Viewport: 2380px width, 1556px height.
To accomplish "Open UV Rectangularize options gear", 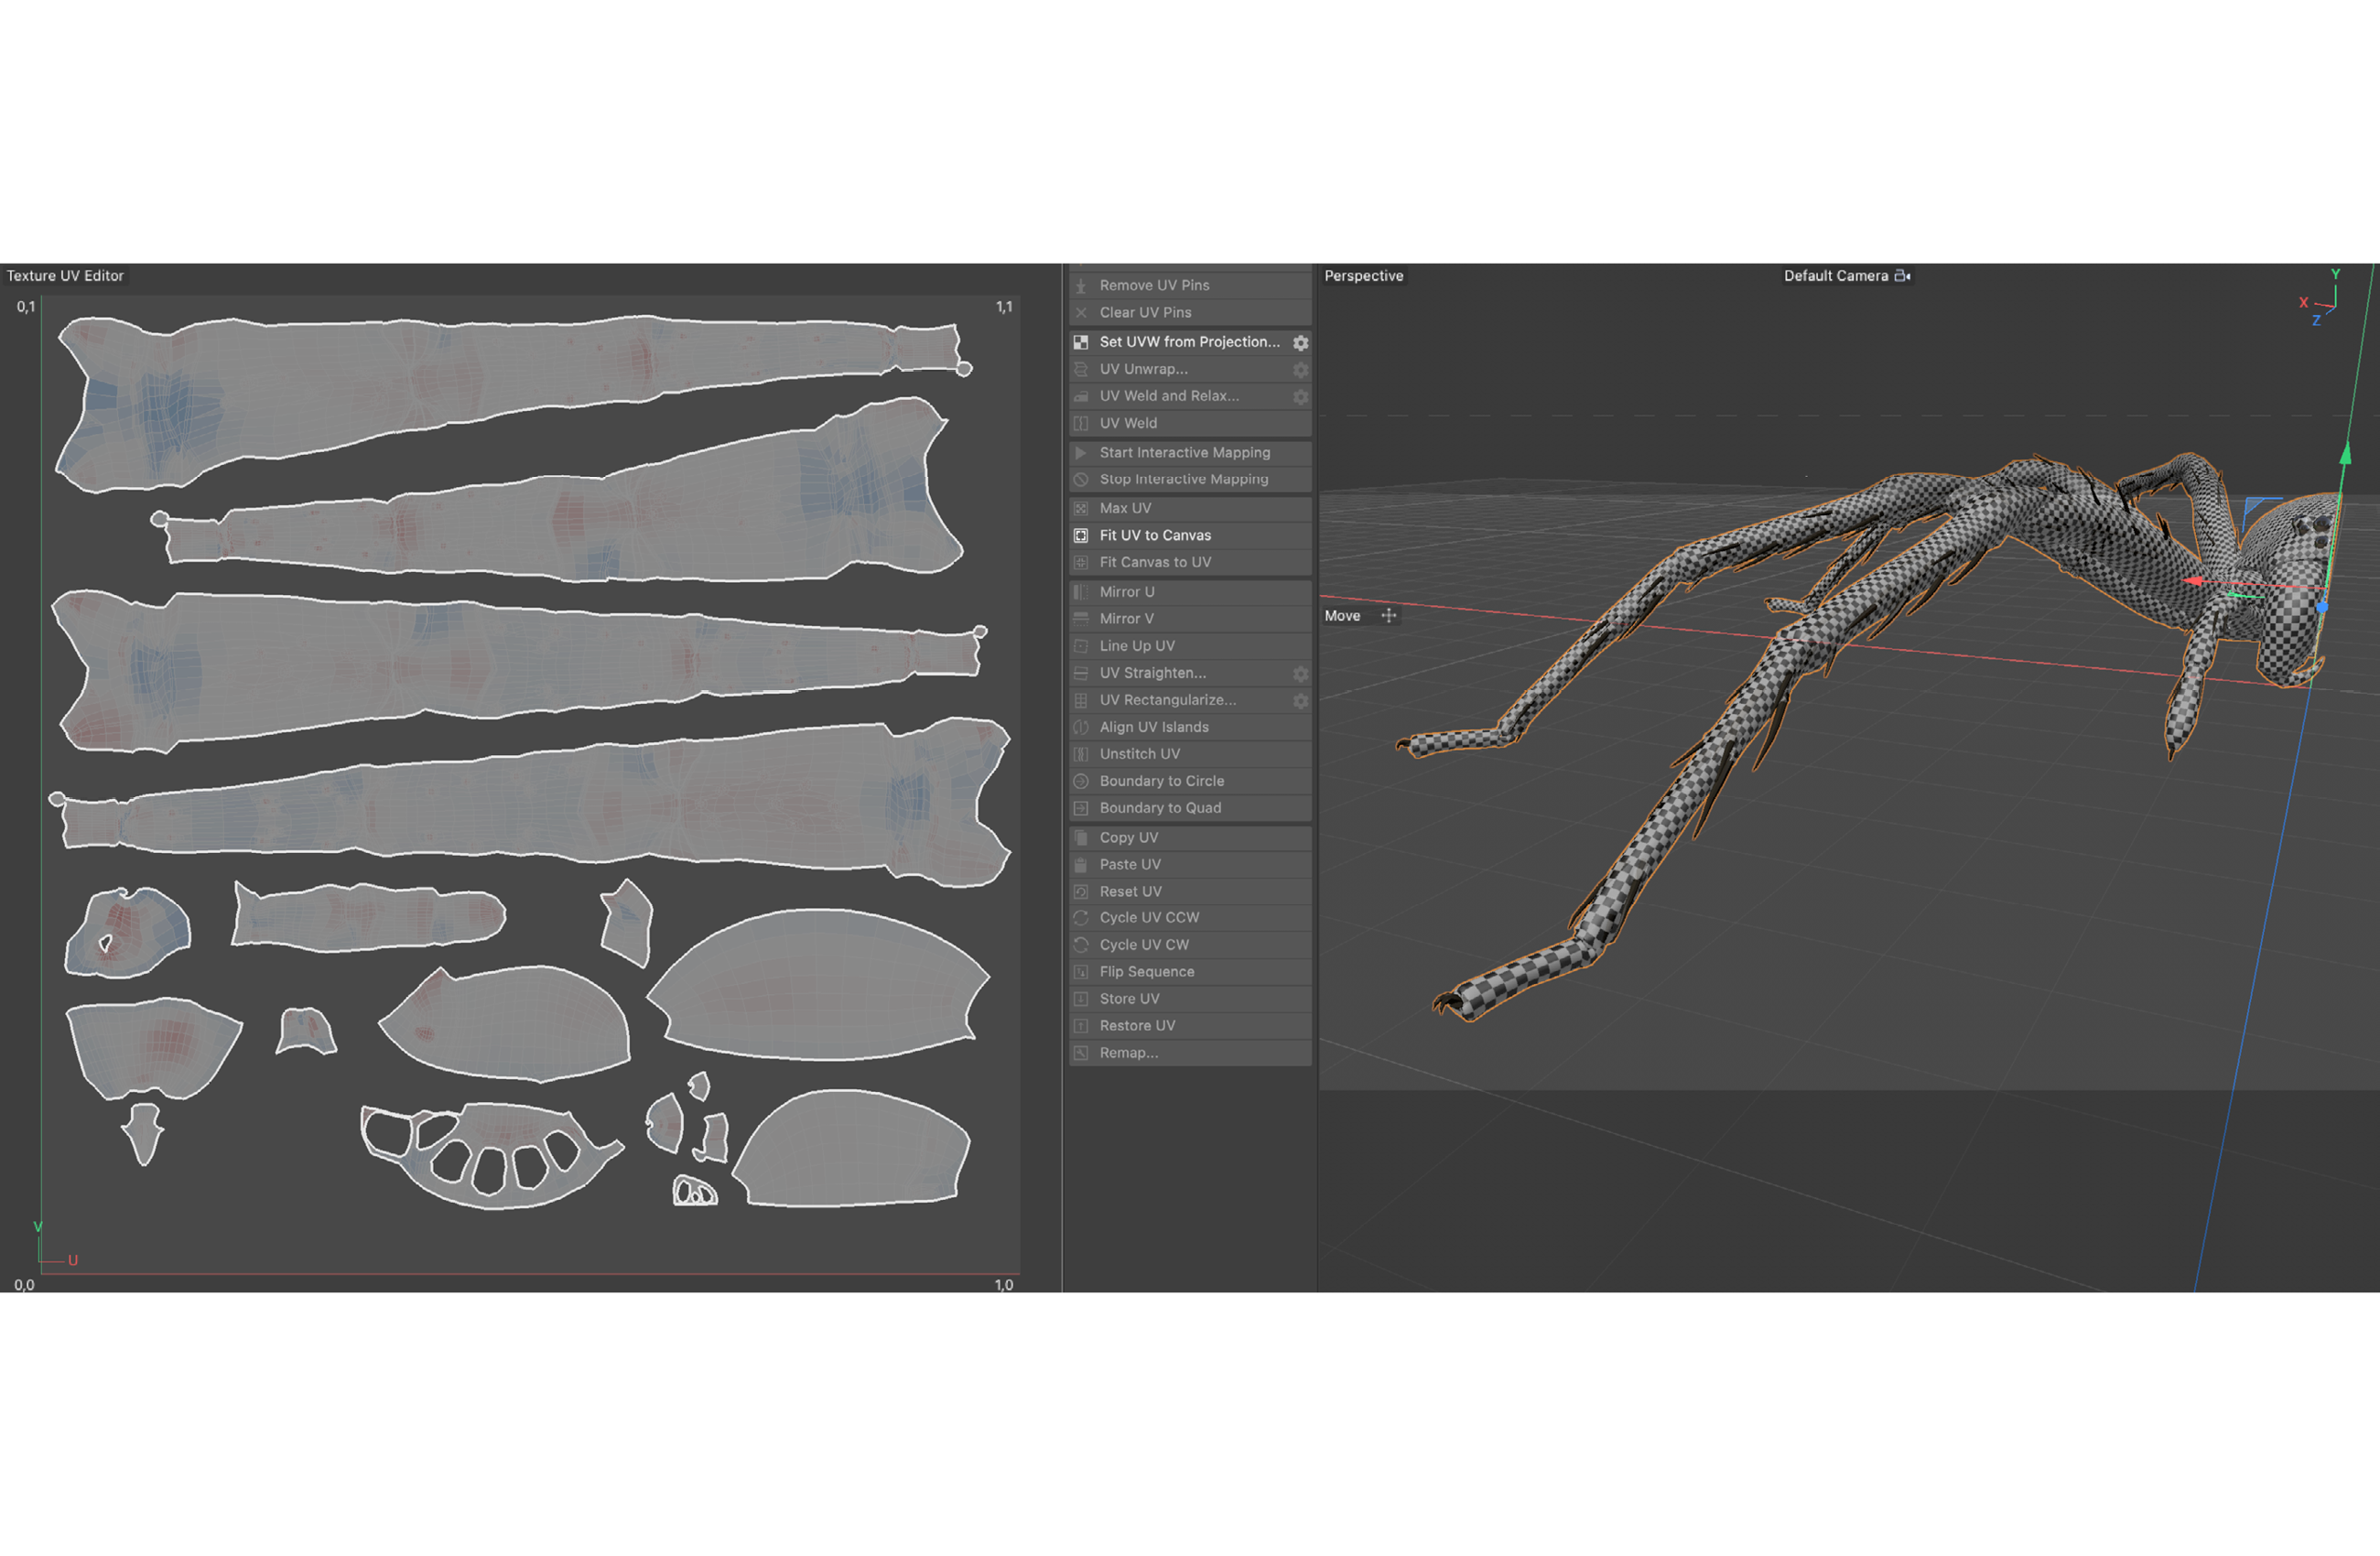I will (1300, 701).
